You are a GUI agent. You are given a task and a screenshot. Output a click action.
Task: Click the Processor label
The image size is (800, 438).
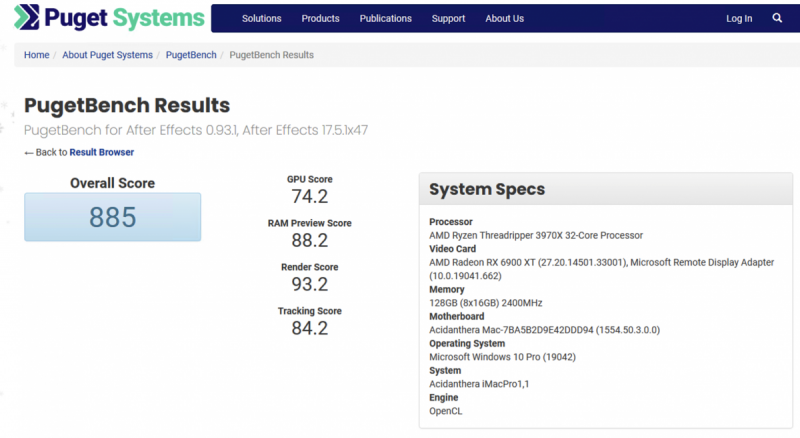pyautogui.click(x=451, y=222)
